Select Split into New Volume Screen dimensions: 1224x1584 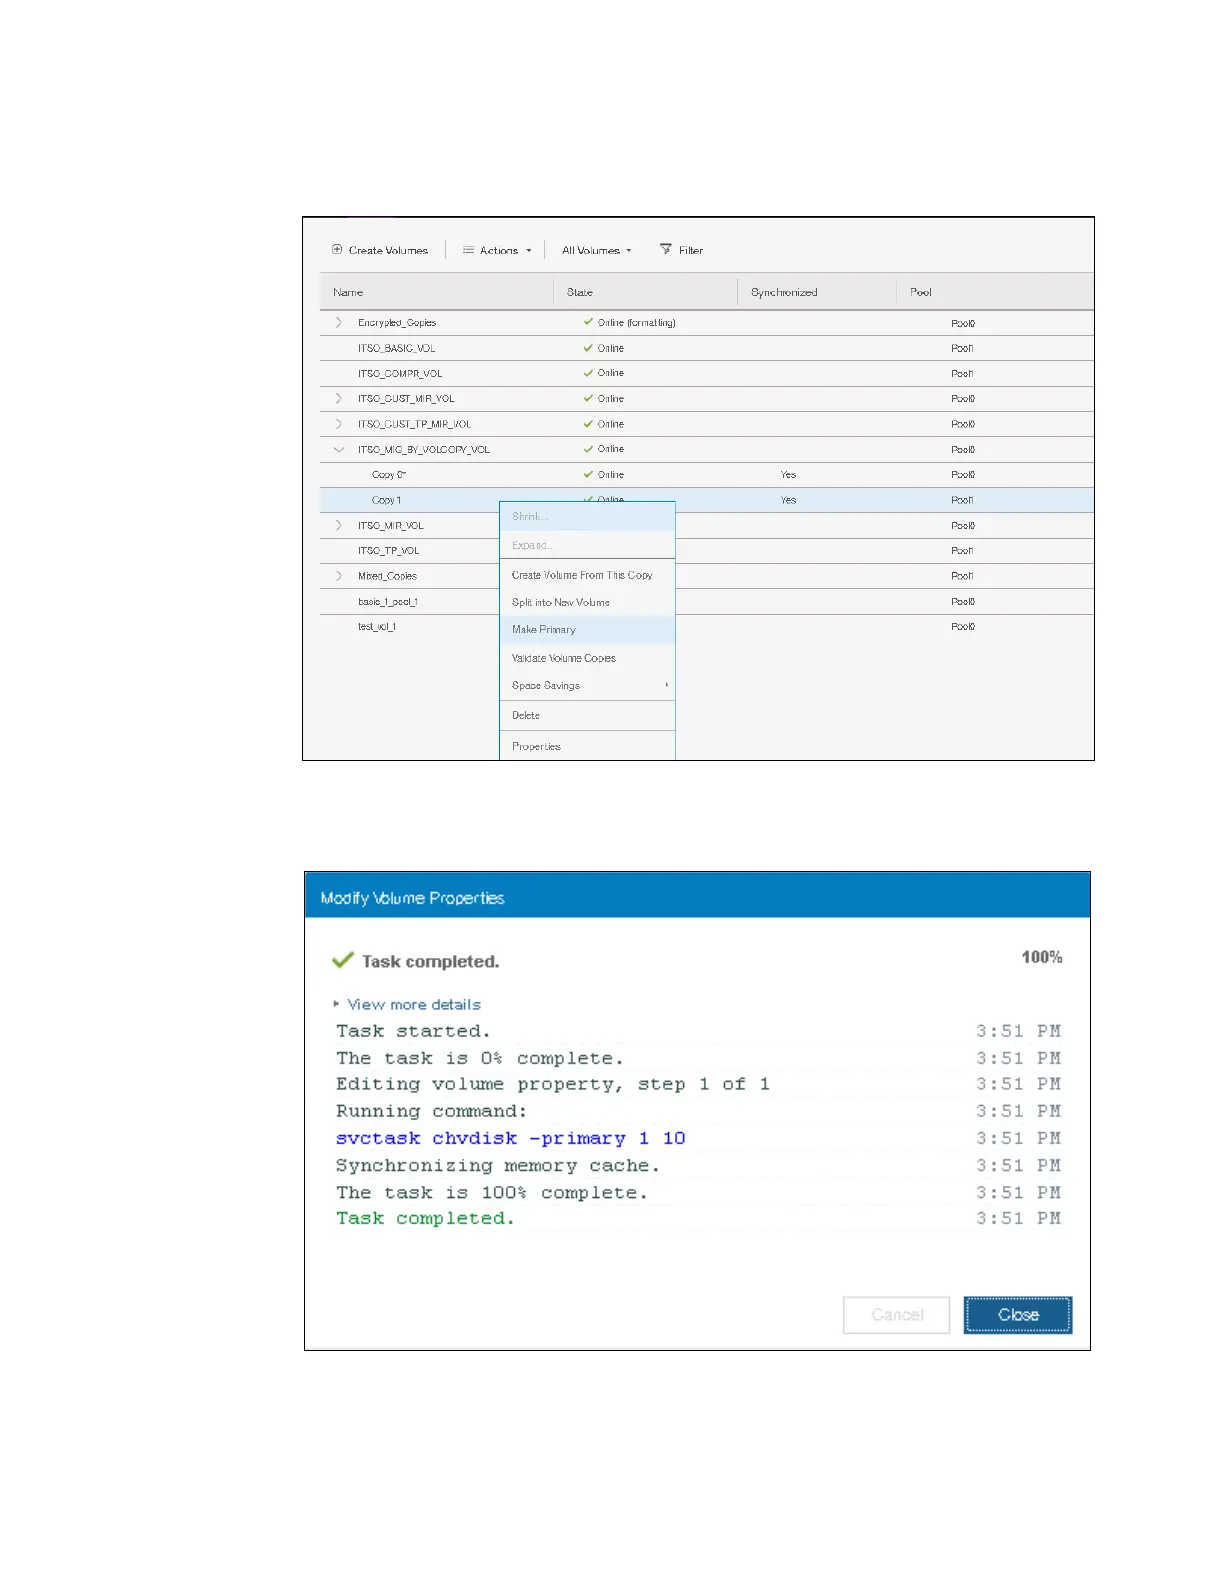560,603
